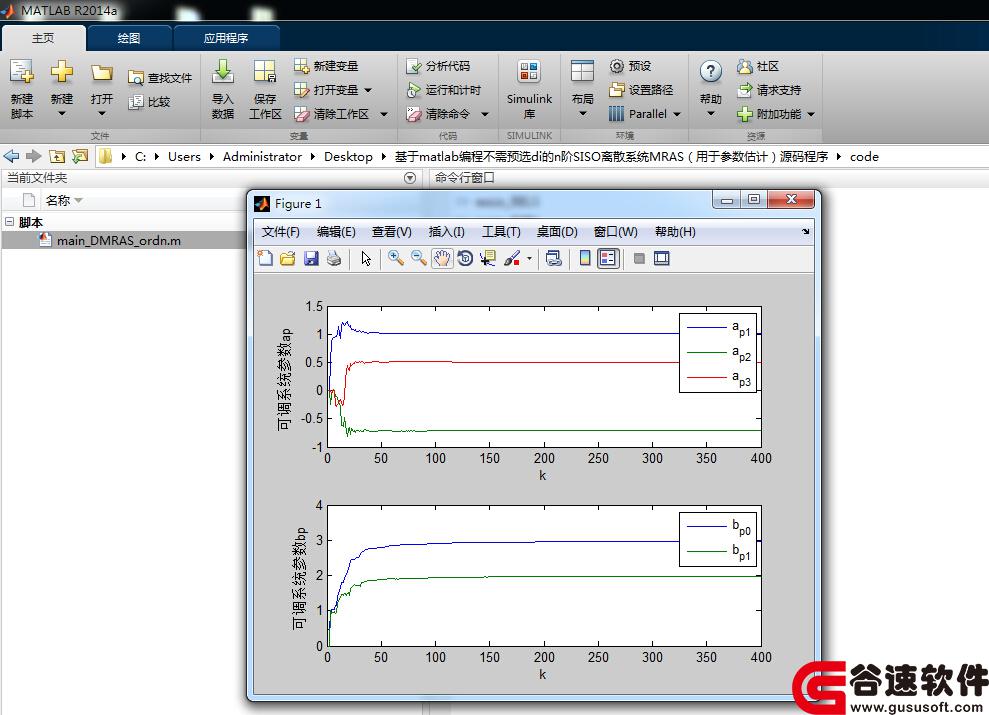The image size is (989, 715).
Task: Click Open File icon in Figure 1 toolbar
Action: click(x=288, y=258)
